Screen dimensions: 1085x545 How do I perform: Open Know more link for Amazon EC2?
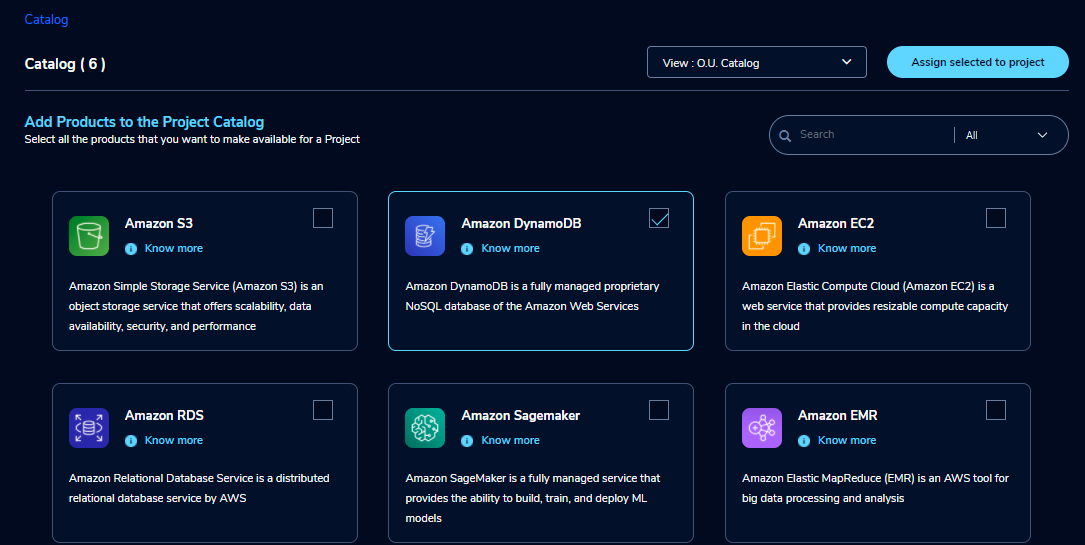pos(847,248)
